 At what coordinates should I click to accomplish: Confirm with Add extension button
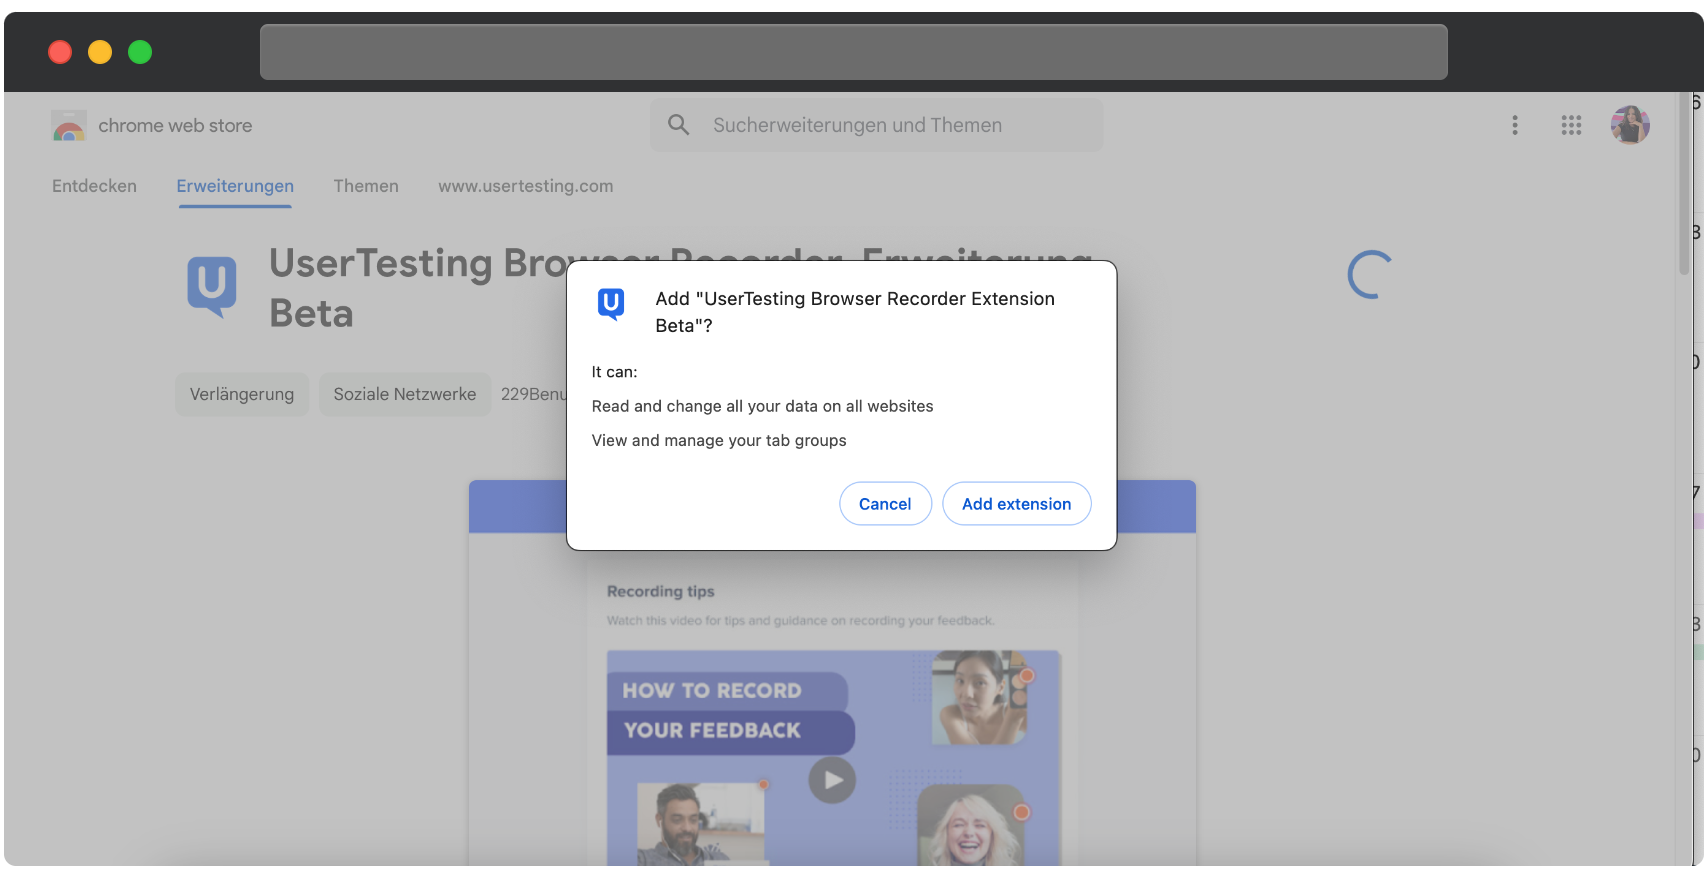coord(1016,504)
